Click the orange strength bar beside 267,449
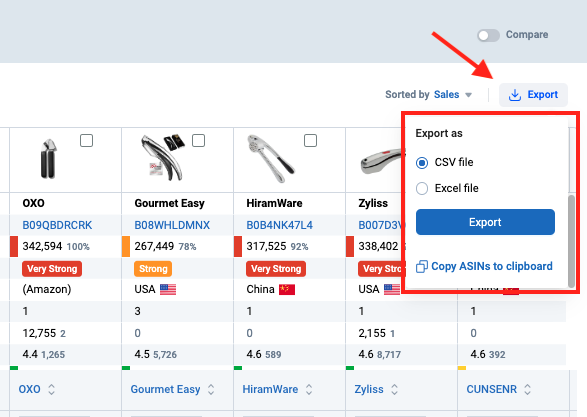Screen dimensions: 587x417 (126, 246)
